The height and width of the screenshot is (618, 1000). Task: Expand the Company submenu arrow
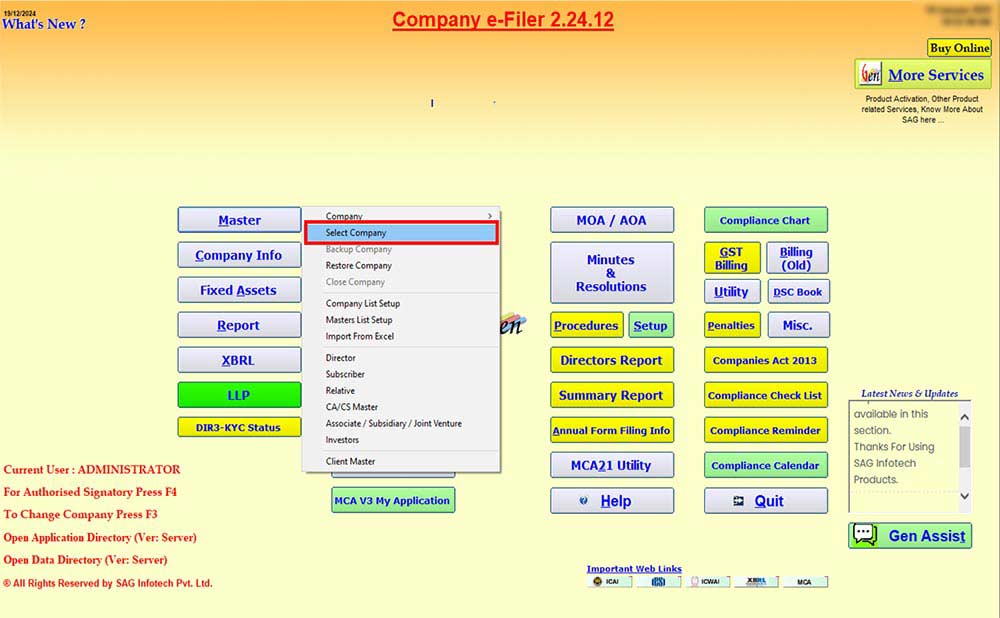point(489,216)
